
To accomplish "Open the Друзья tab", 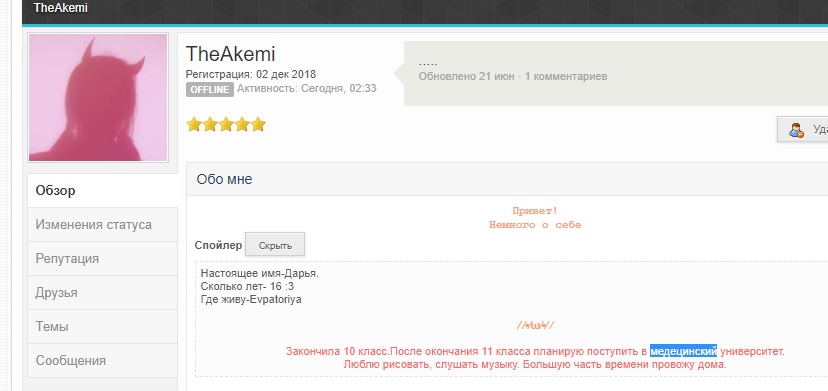I will click(x=102, y=293).
